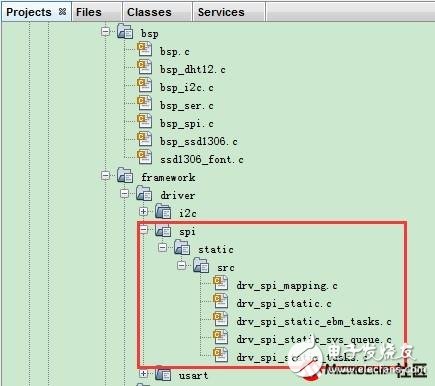Collapse the static folder node

coord(163,247)
